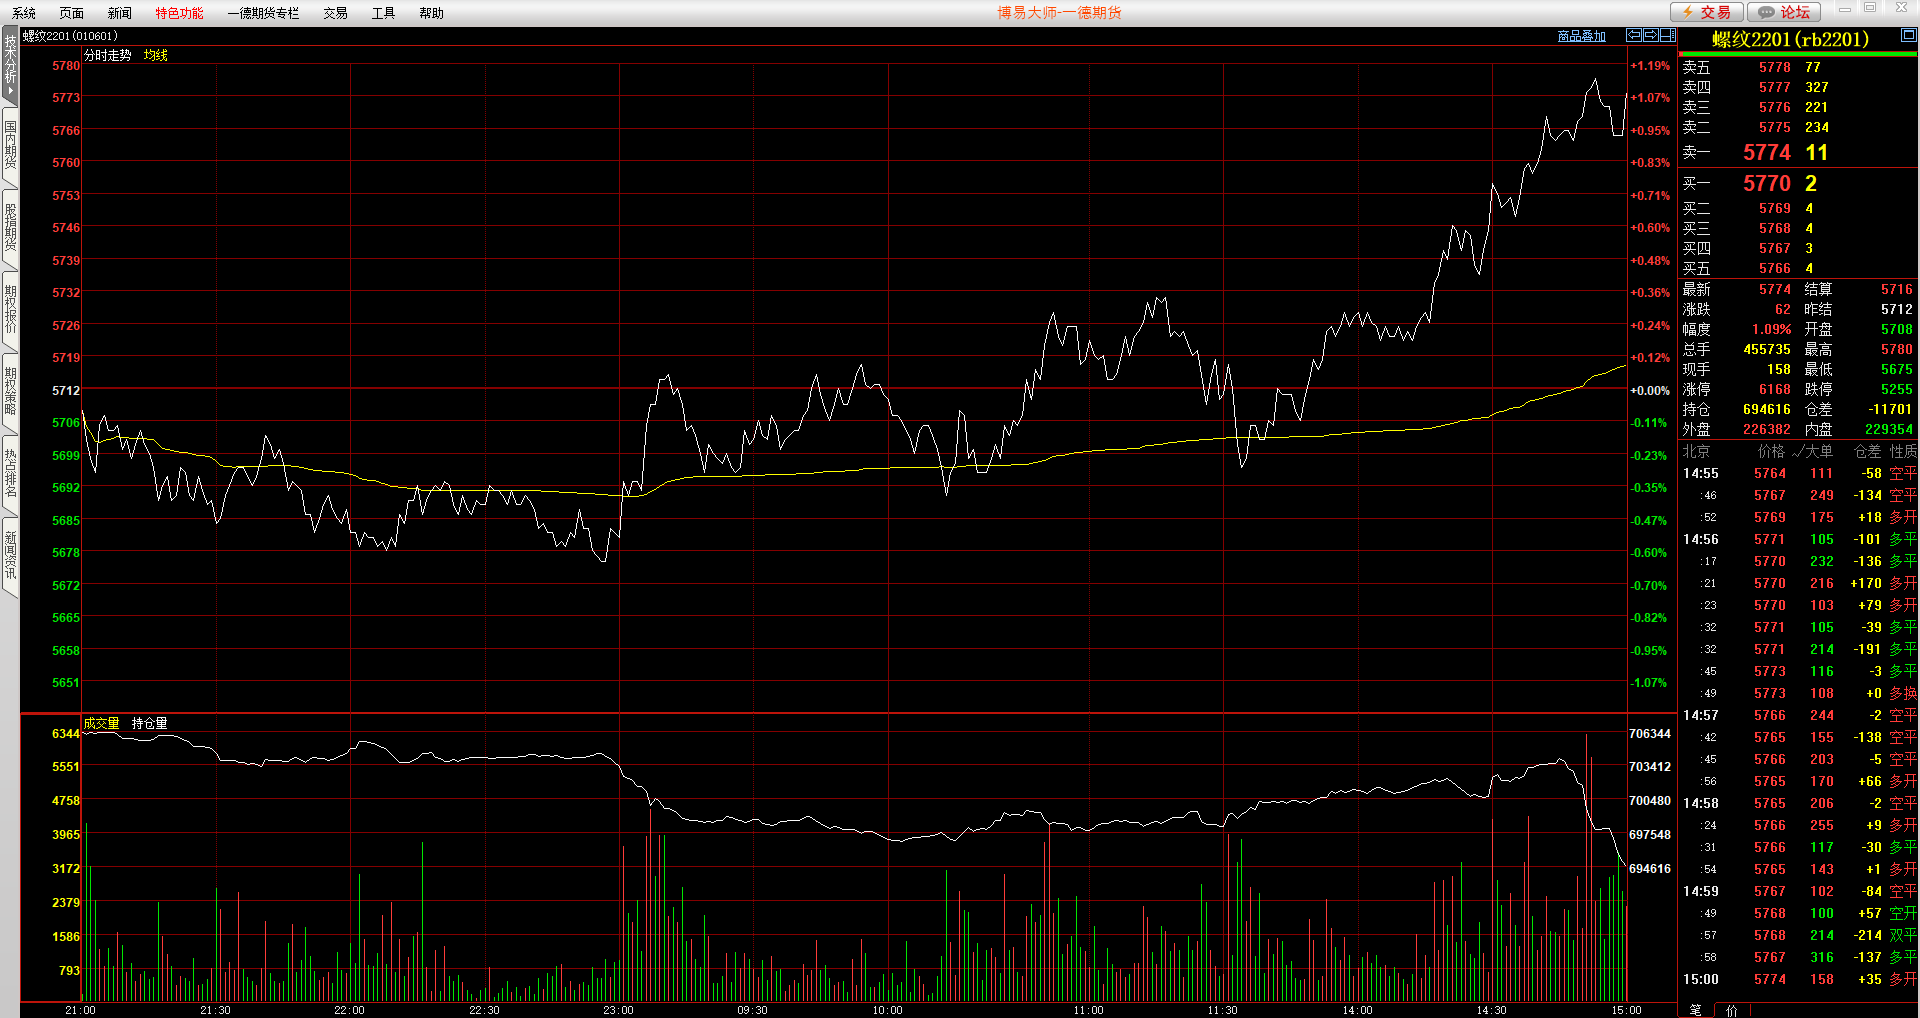Select the 新闻资讯 sidebar tab
This screenshot has height=1018, width=1920.
10,556
